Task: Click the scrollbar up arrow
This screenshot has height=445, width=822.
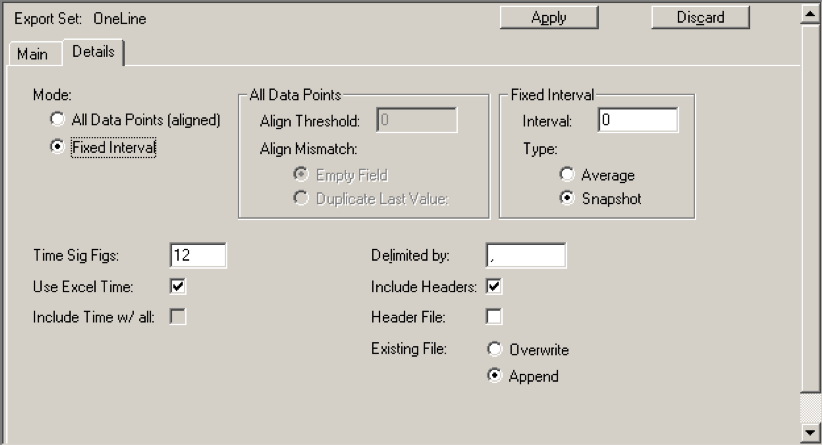Action: [811, 12]
